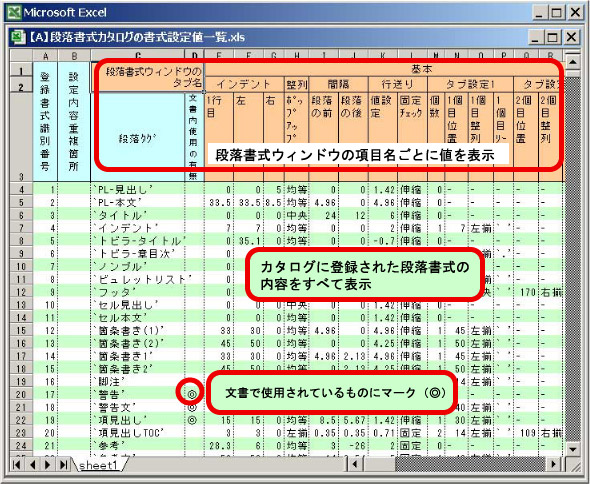The height and width of the screenshot is (484, 590).
Task: Click the Microsoft Excel application icon
Action: [14, 13]
